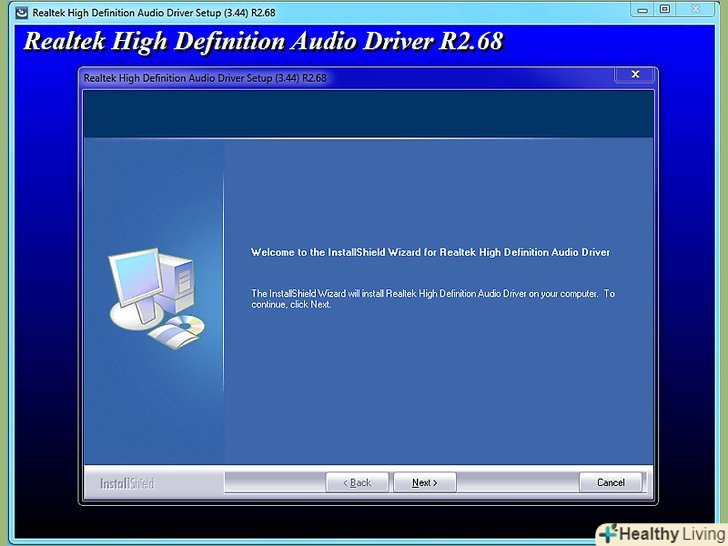This screenshot has height=546, width=728.
Task: Click the inner dialog title bar text
Action: click(x=205, y=77)
